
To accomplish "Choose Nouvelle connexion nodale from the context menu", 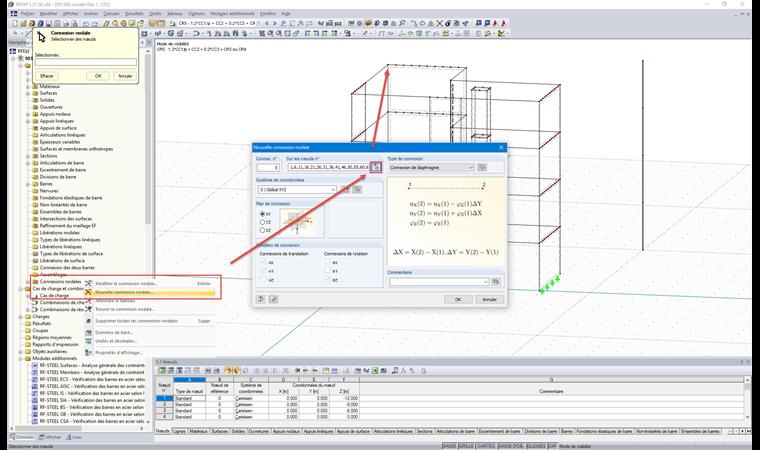I will tap(150, 292).
